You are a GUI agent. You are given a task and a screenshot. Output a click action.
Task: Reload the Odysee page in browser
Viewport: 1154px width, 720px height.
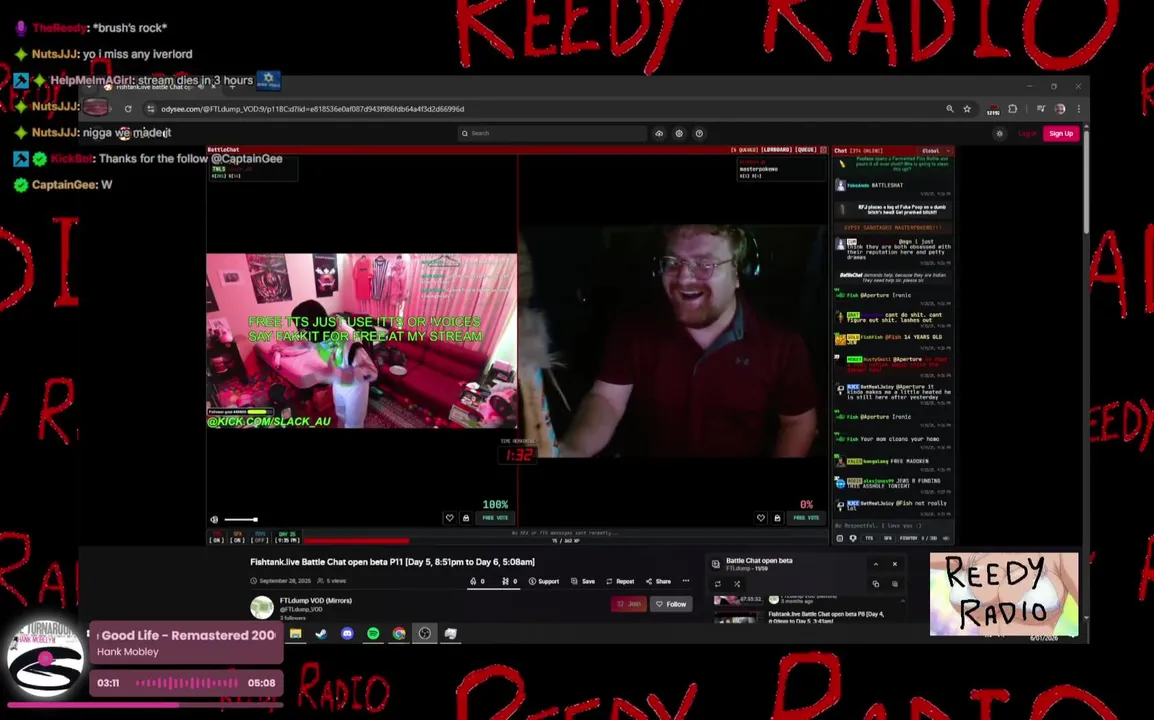coord(128,109)
